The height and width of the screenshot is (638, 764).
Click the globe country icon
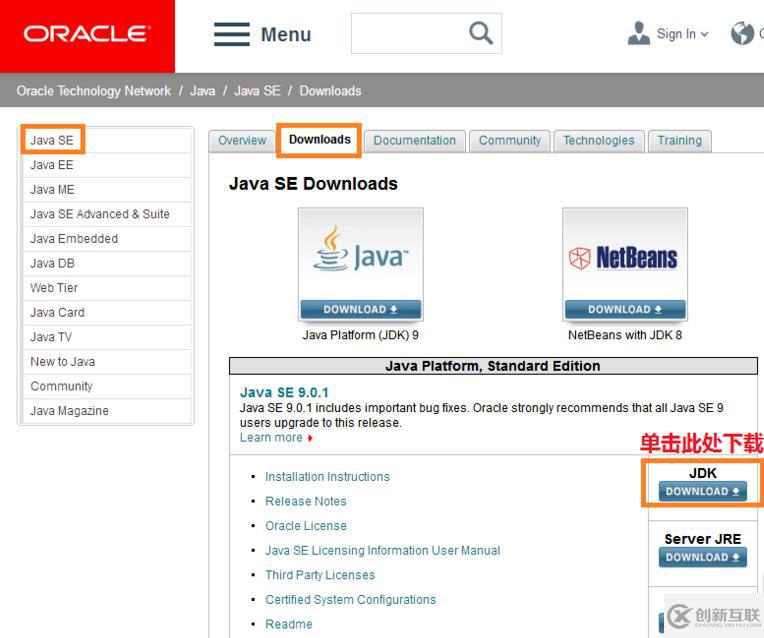tap(742, 33)
